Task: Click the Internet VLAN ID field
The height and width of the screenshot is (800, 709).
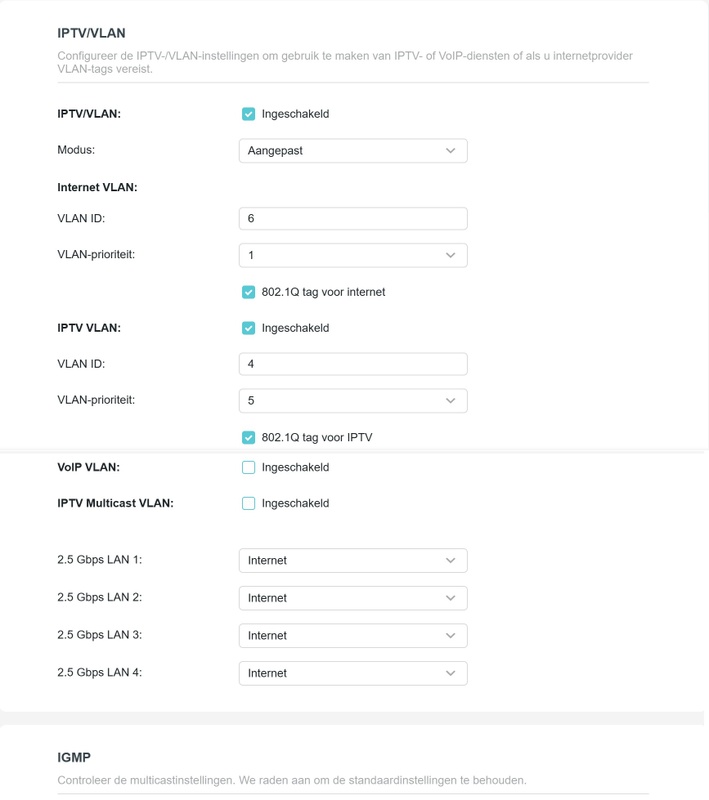Action: (x=352, y=218)
